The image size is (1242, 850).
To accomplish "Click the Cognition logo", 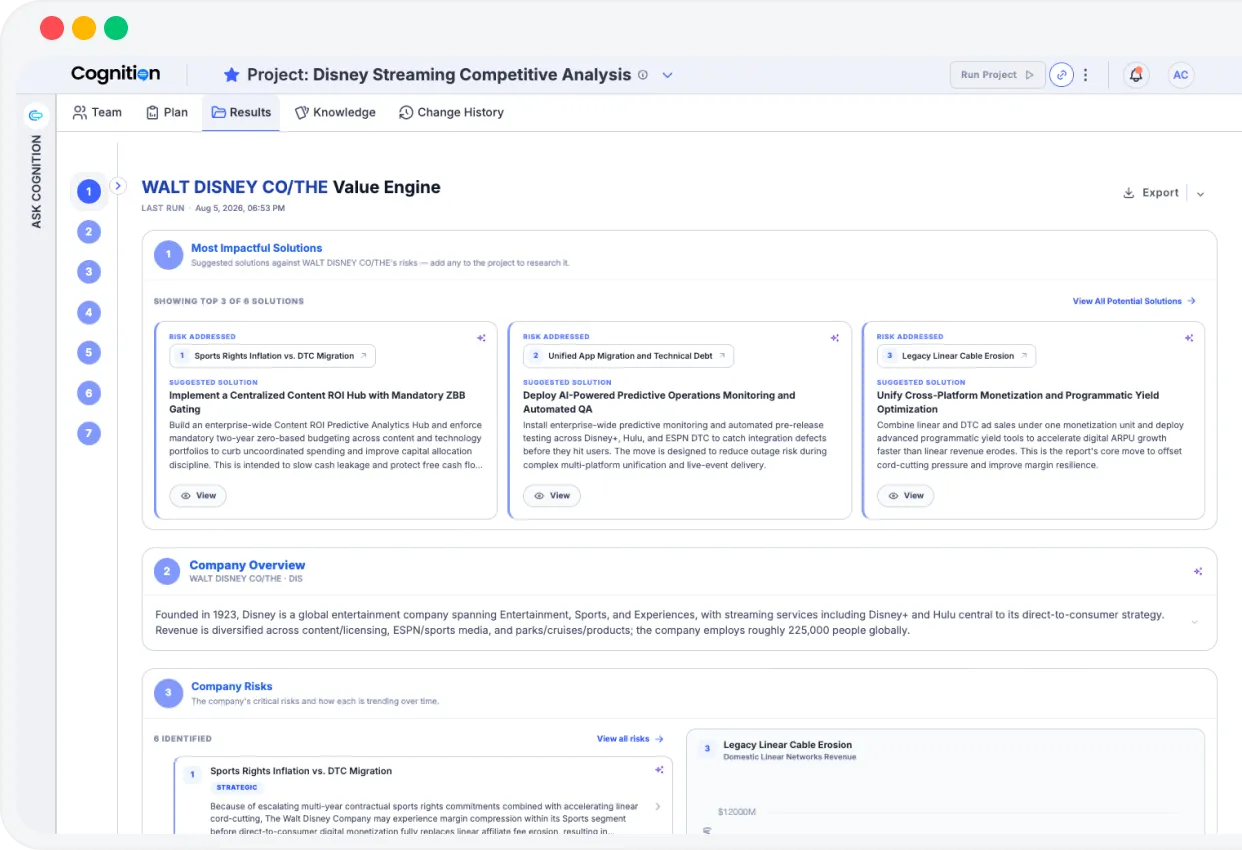I will [x=115, y=74].
